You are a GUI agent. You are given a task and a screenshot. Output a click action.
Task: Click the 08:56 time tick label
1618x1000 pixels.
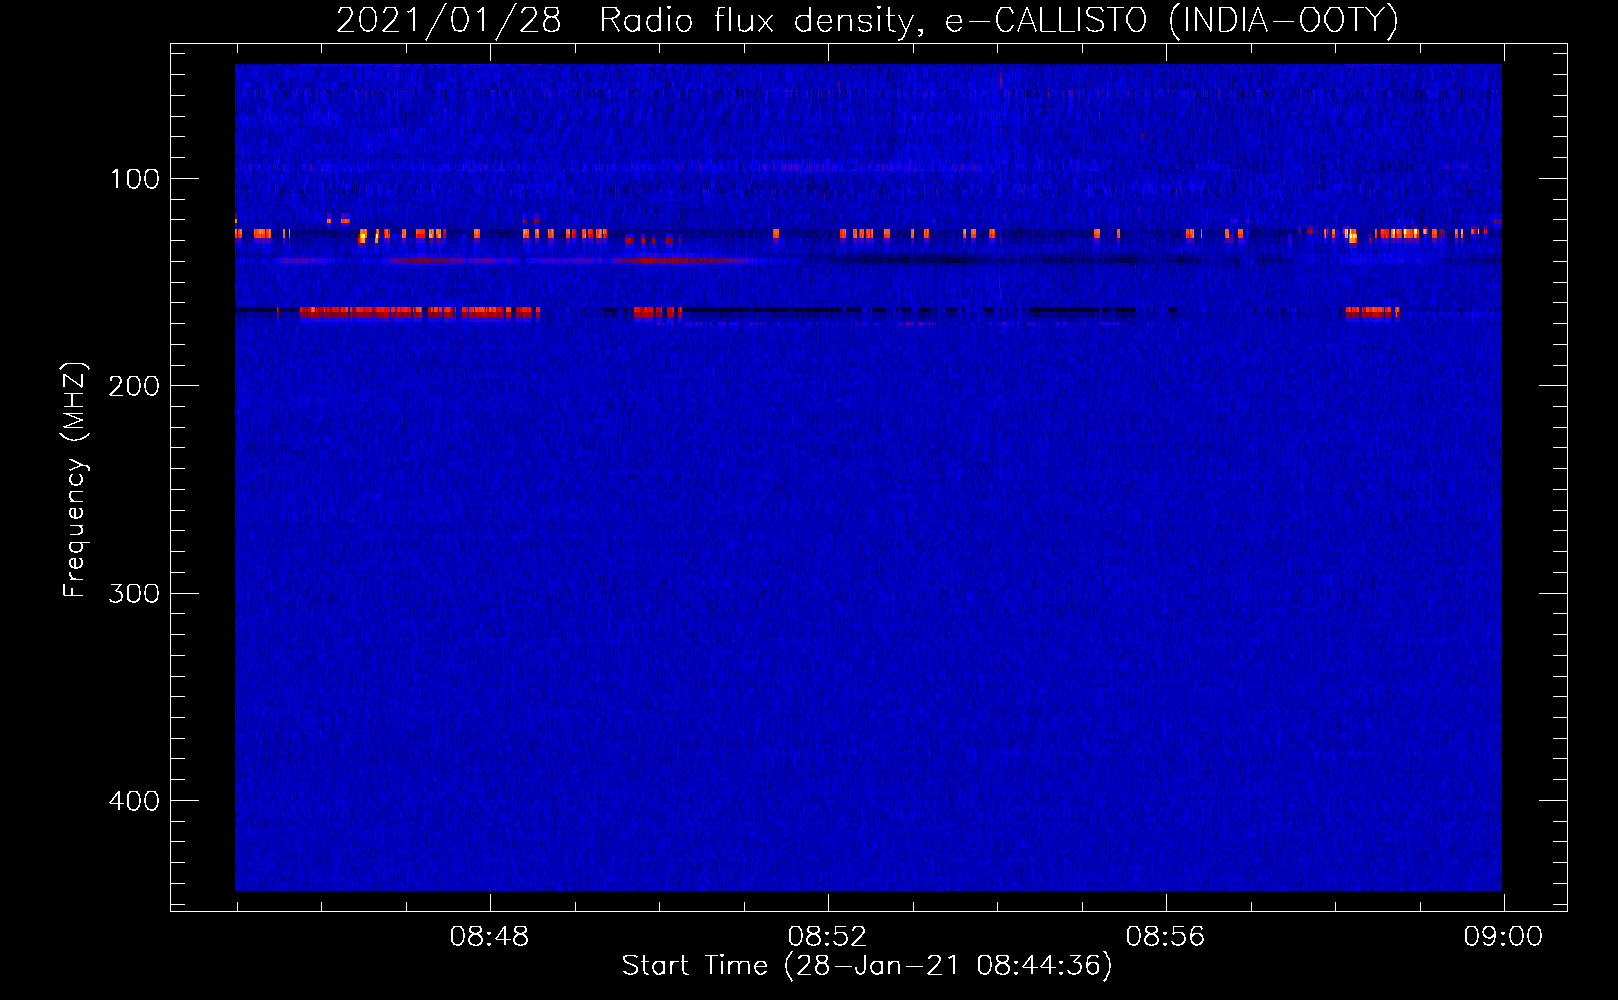(1165, 937)
